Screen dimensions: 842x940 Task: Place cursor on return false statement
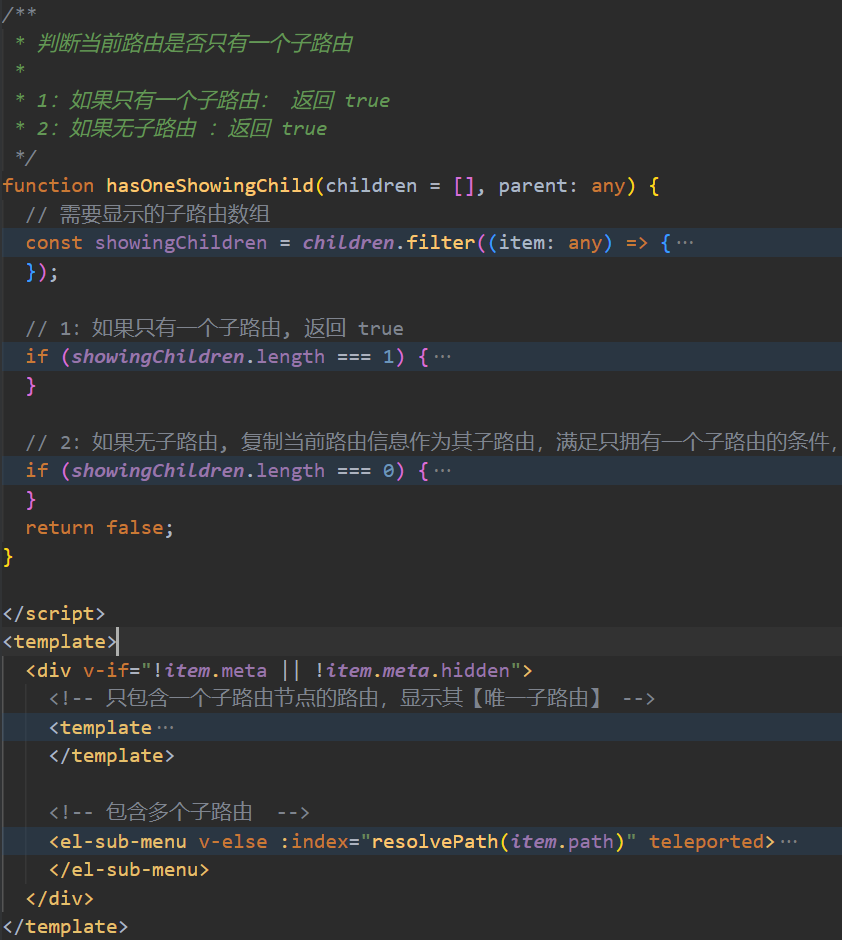pyautogui.click(x=100, y=528)
